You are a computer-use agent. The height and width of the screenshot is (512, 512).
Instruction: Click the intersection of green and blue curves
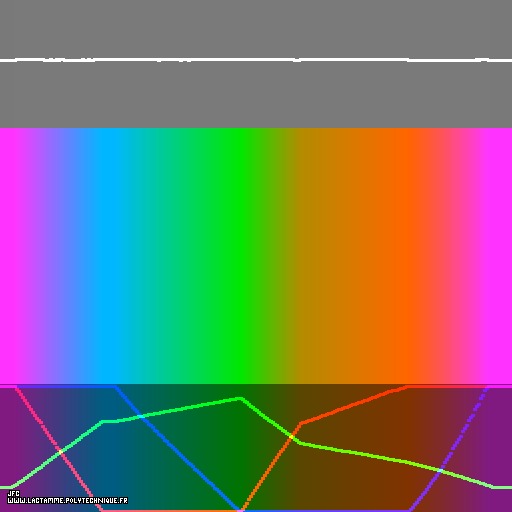141,416
